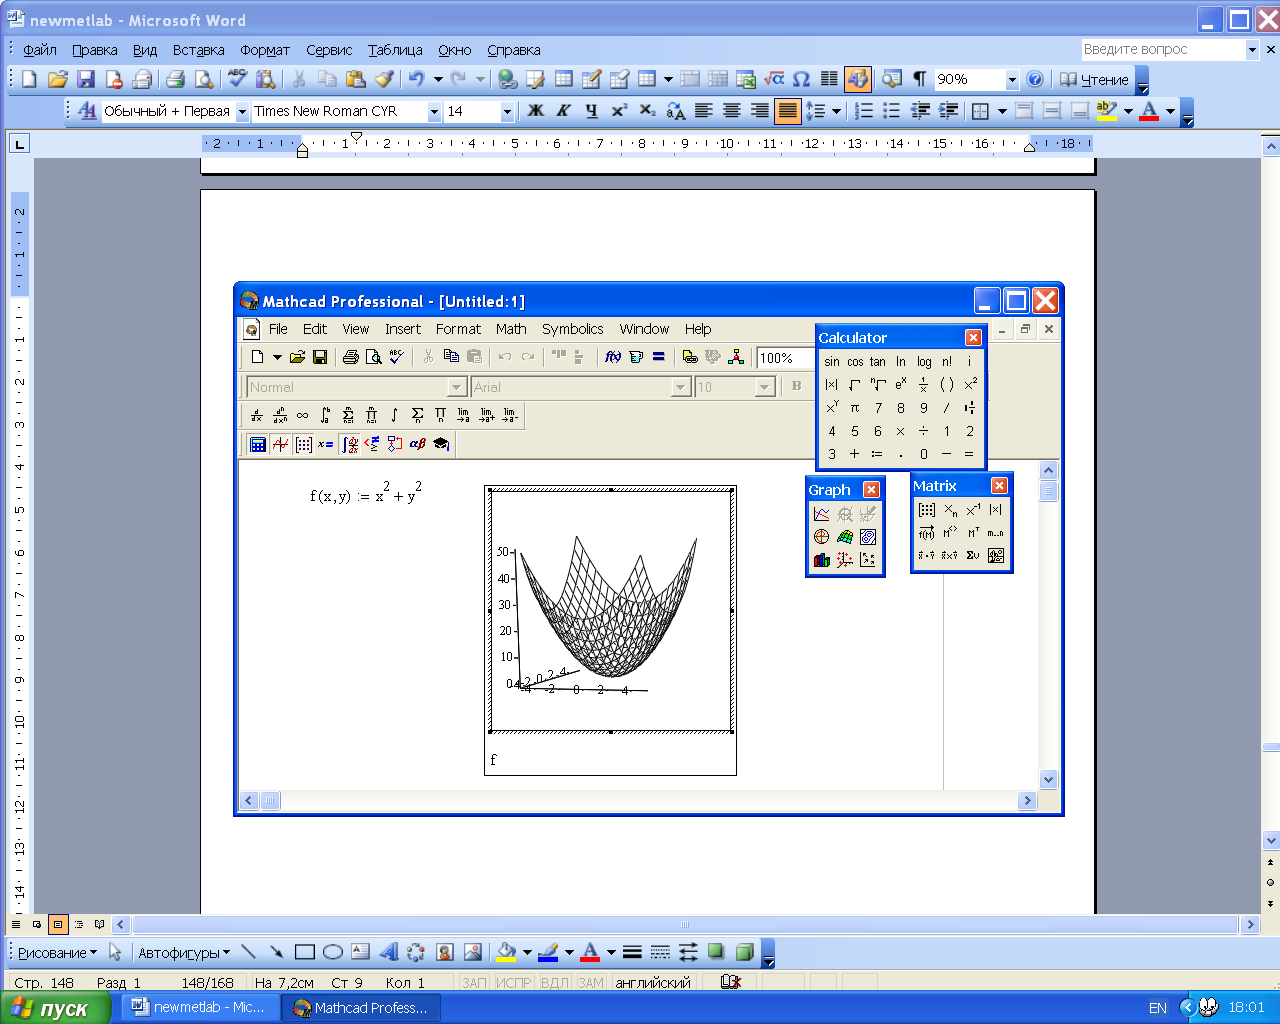Open Word help via the question-mark icon
This screenshot has height=1024, width=1280.
[1035, 79]
